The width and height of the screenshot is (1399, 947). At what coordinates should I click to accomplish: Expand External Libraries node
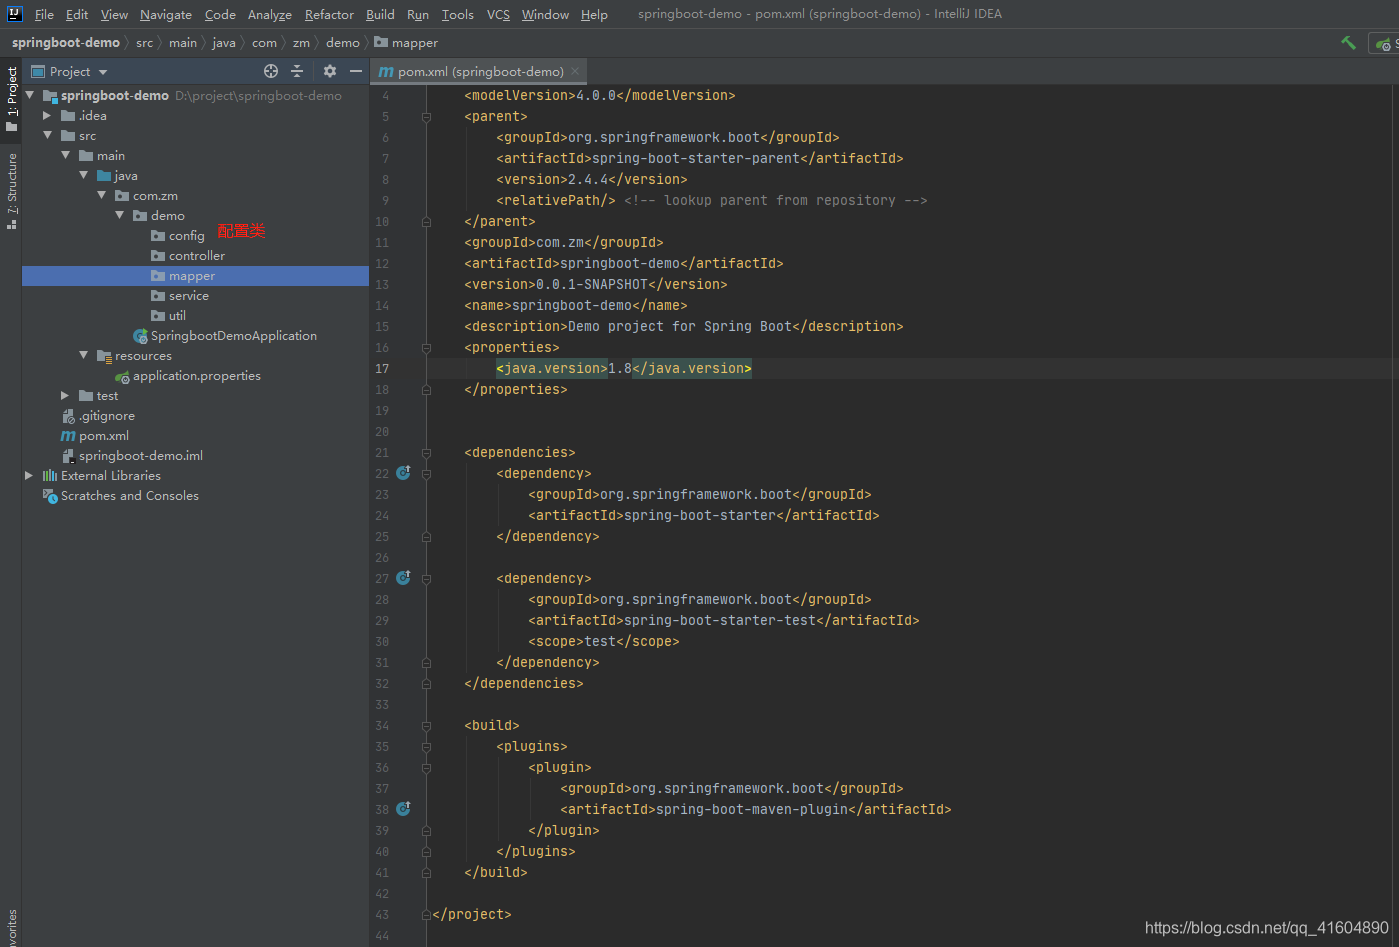coord(29,476)
